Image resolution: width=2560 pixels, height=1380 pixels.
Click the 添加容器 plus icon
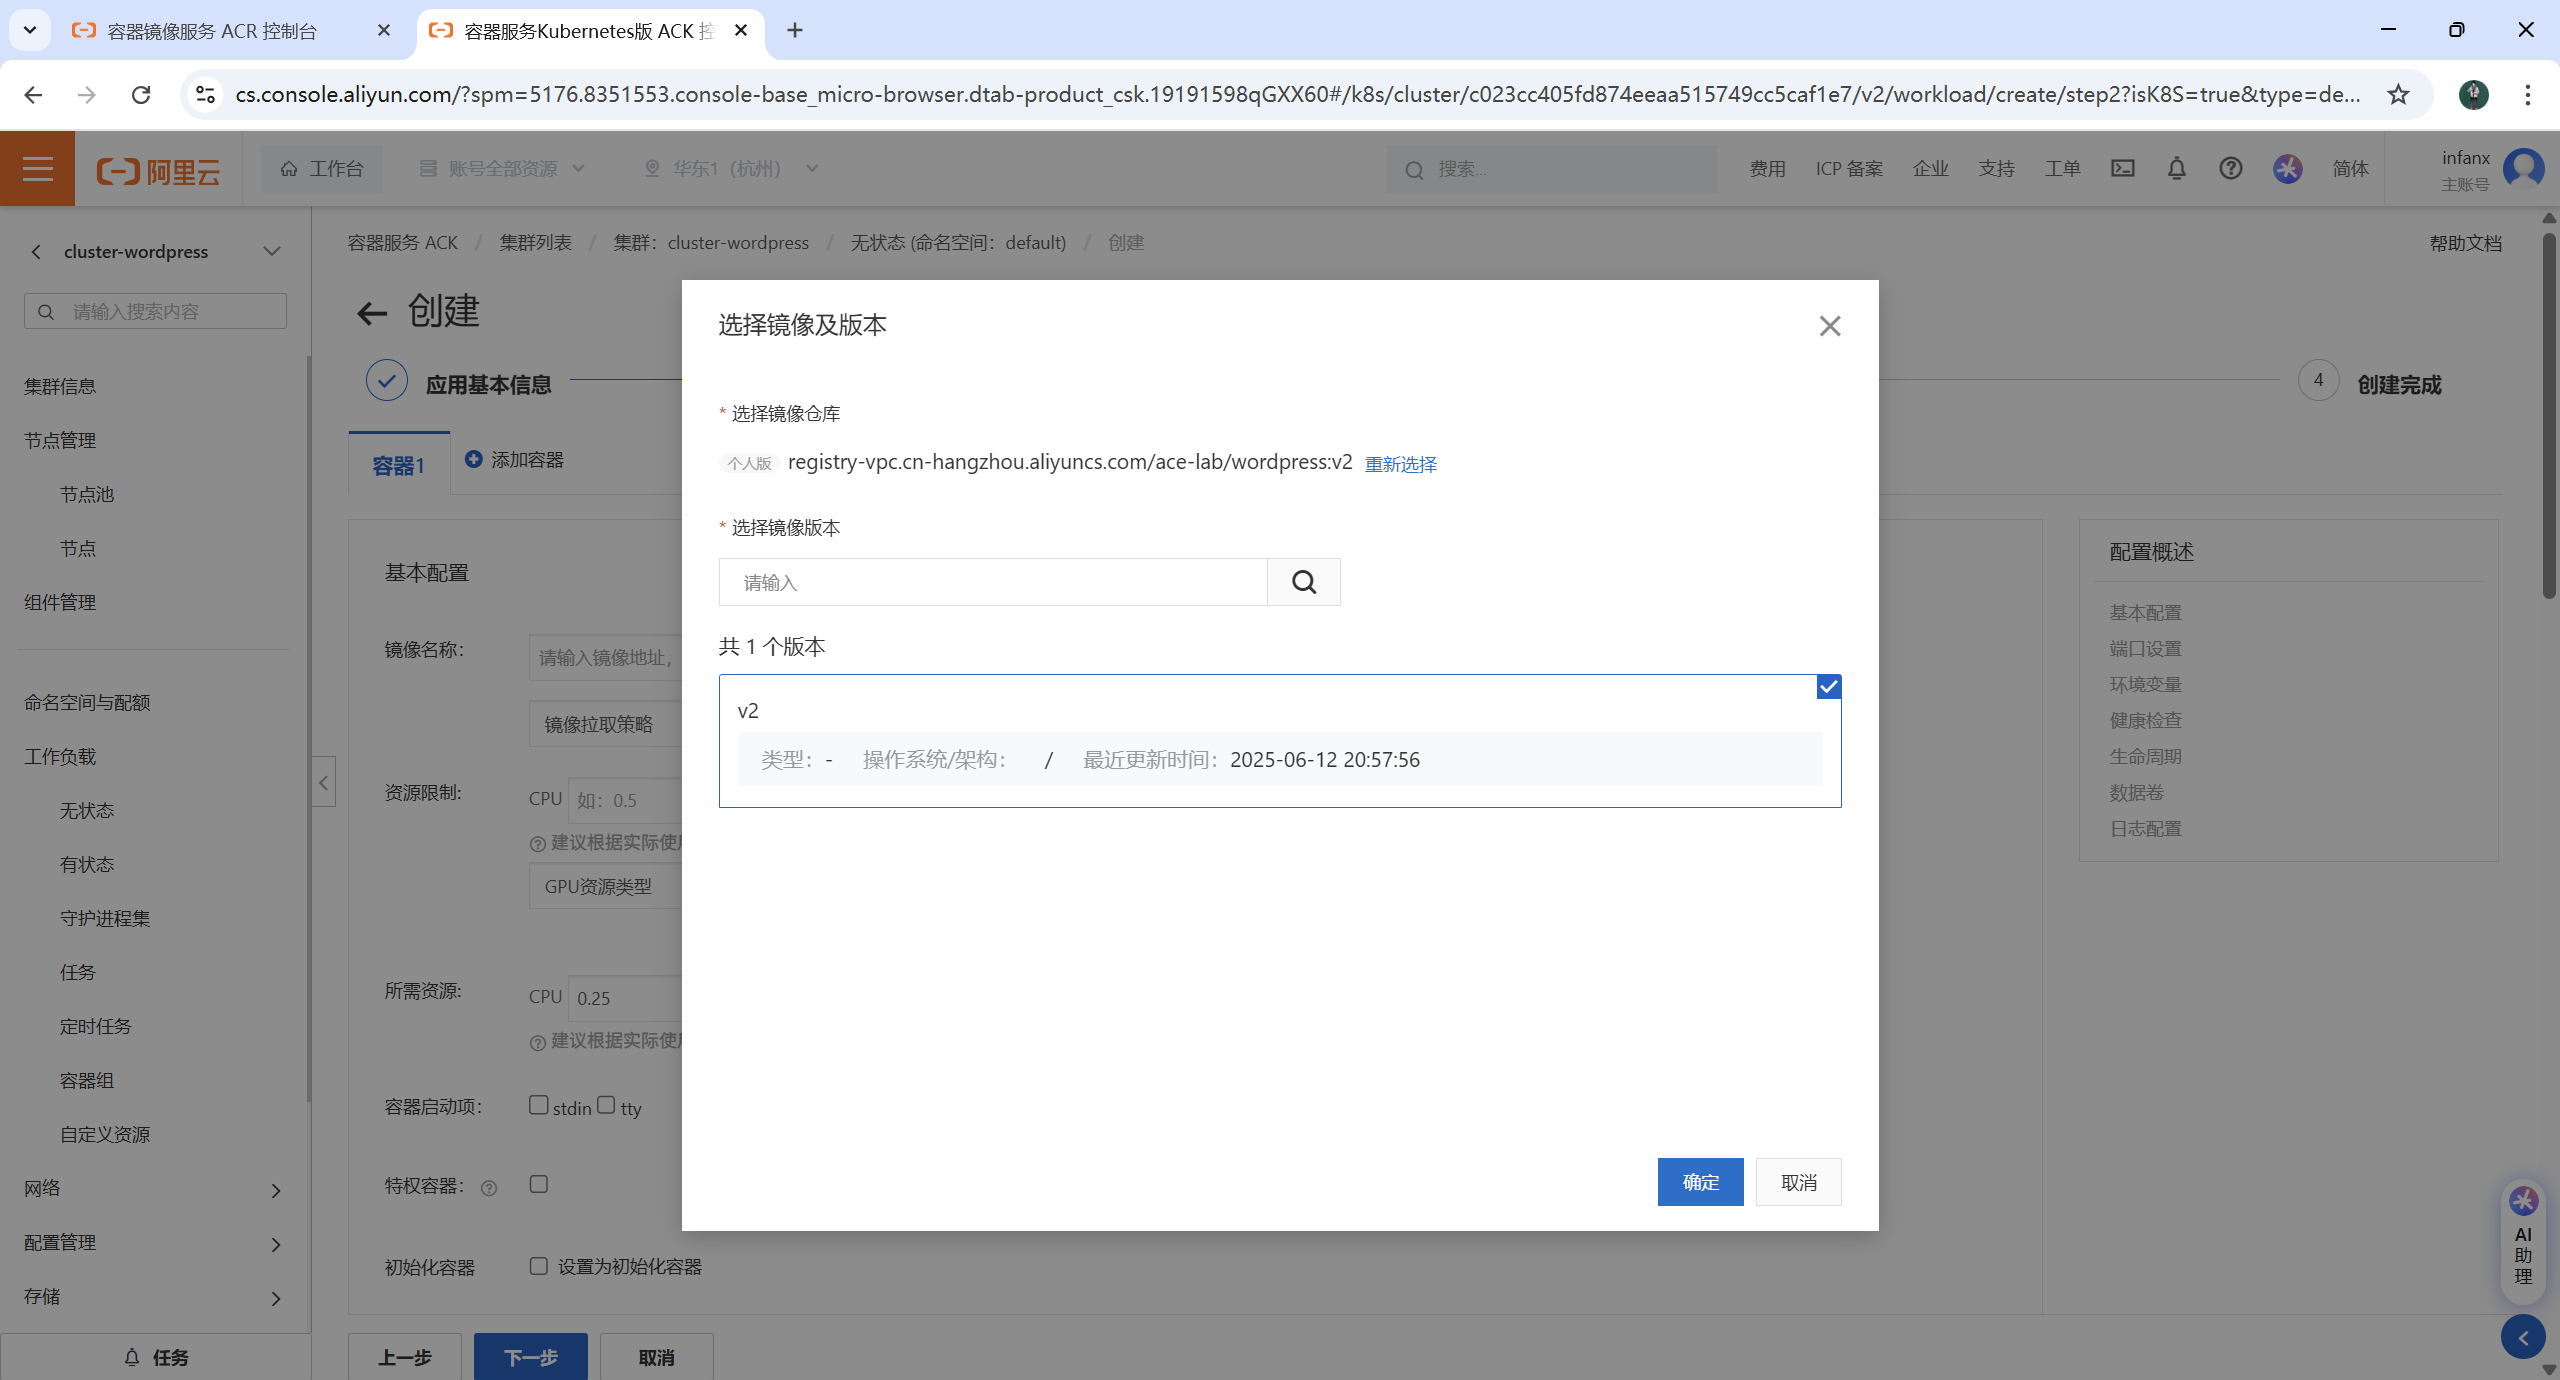[474, 459]
